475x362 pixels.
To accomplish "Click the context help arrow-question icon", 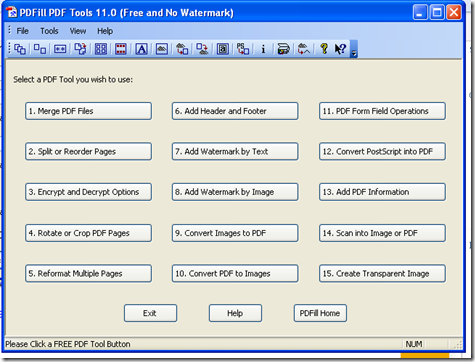I will pos(340,49).
